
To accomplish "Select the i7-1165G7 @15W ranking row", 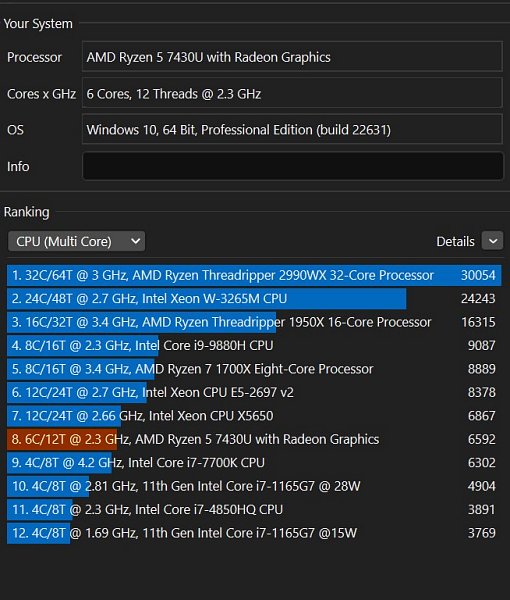I will click(x=254, y=533).
